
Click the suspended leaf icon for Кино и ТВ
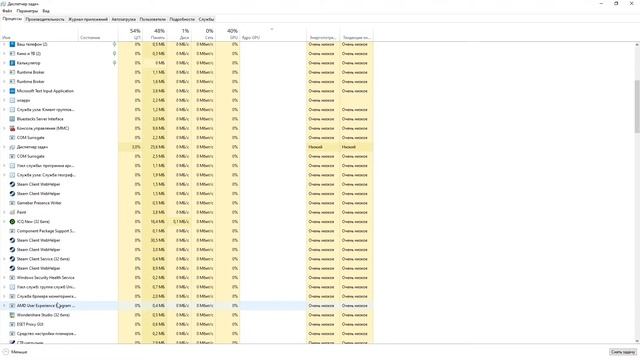pyautogui.click(x=114, y=53)
